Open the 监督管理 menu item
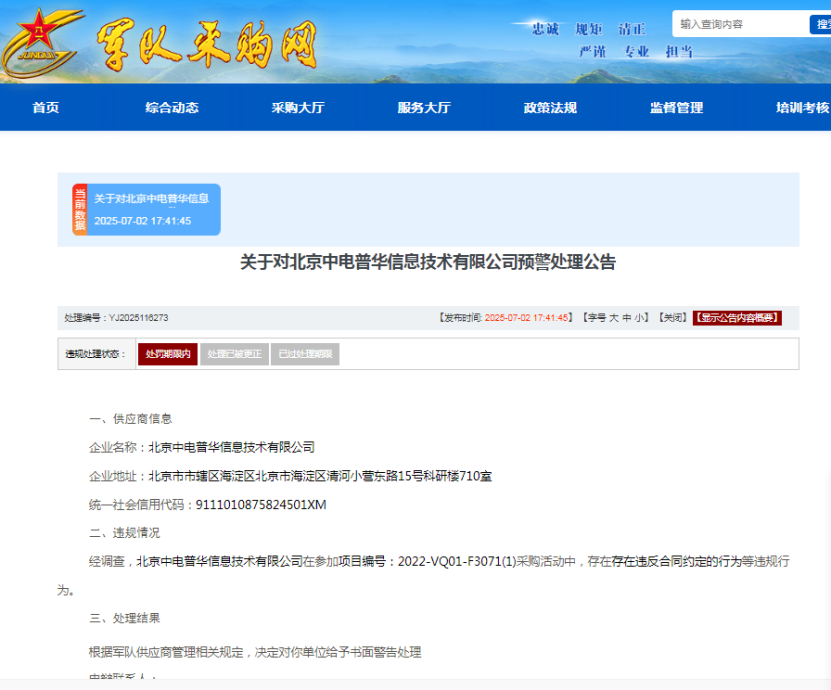The image size is (831, 690). tap(677, 108)
